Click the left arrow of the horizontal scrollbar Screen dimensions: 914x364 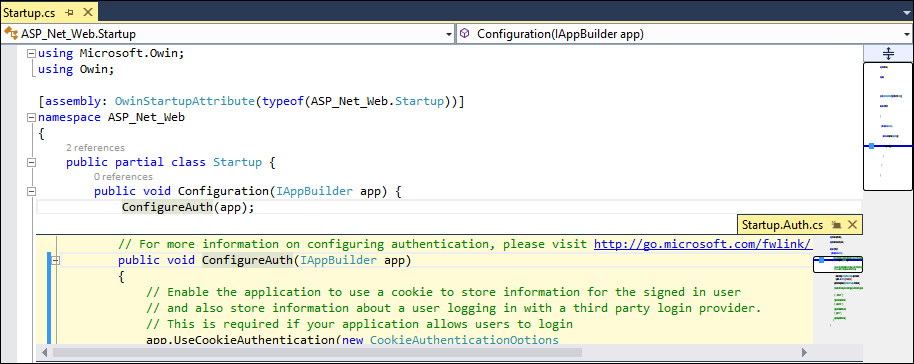(44, 352)
